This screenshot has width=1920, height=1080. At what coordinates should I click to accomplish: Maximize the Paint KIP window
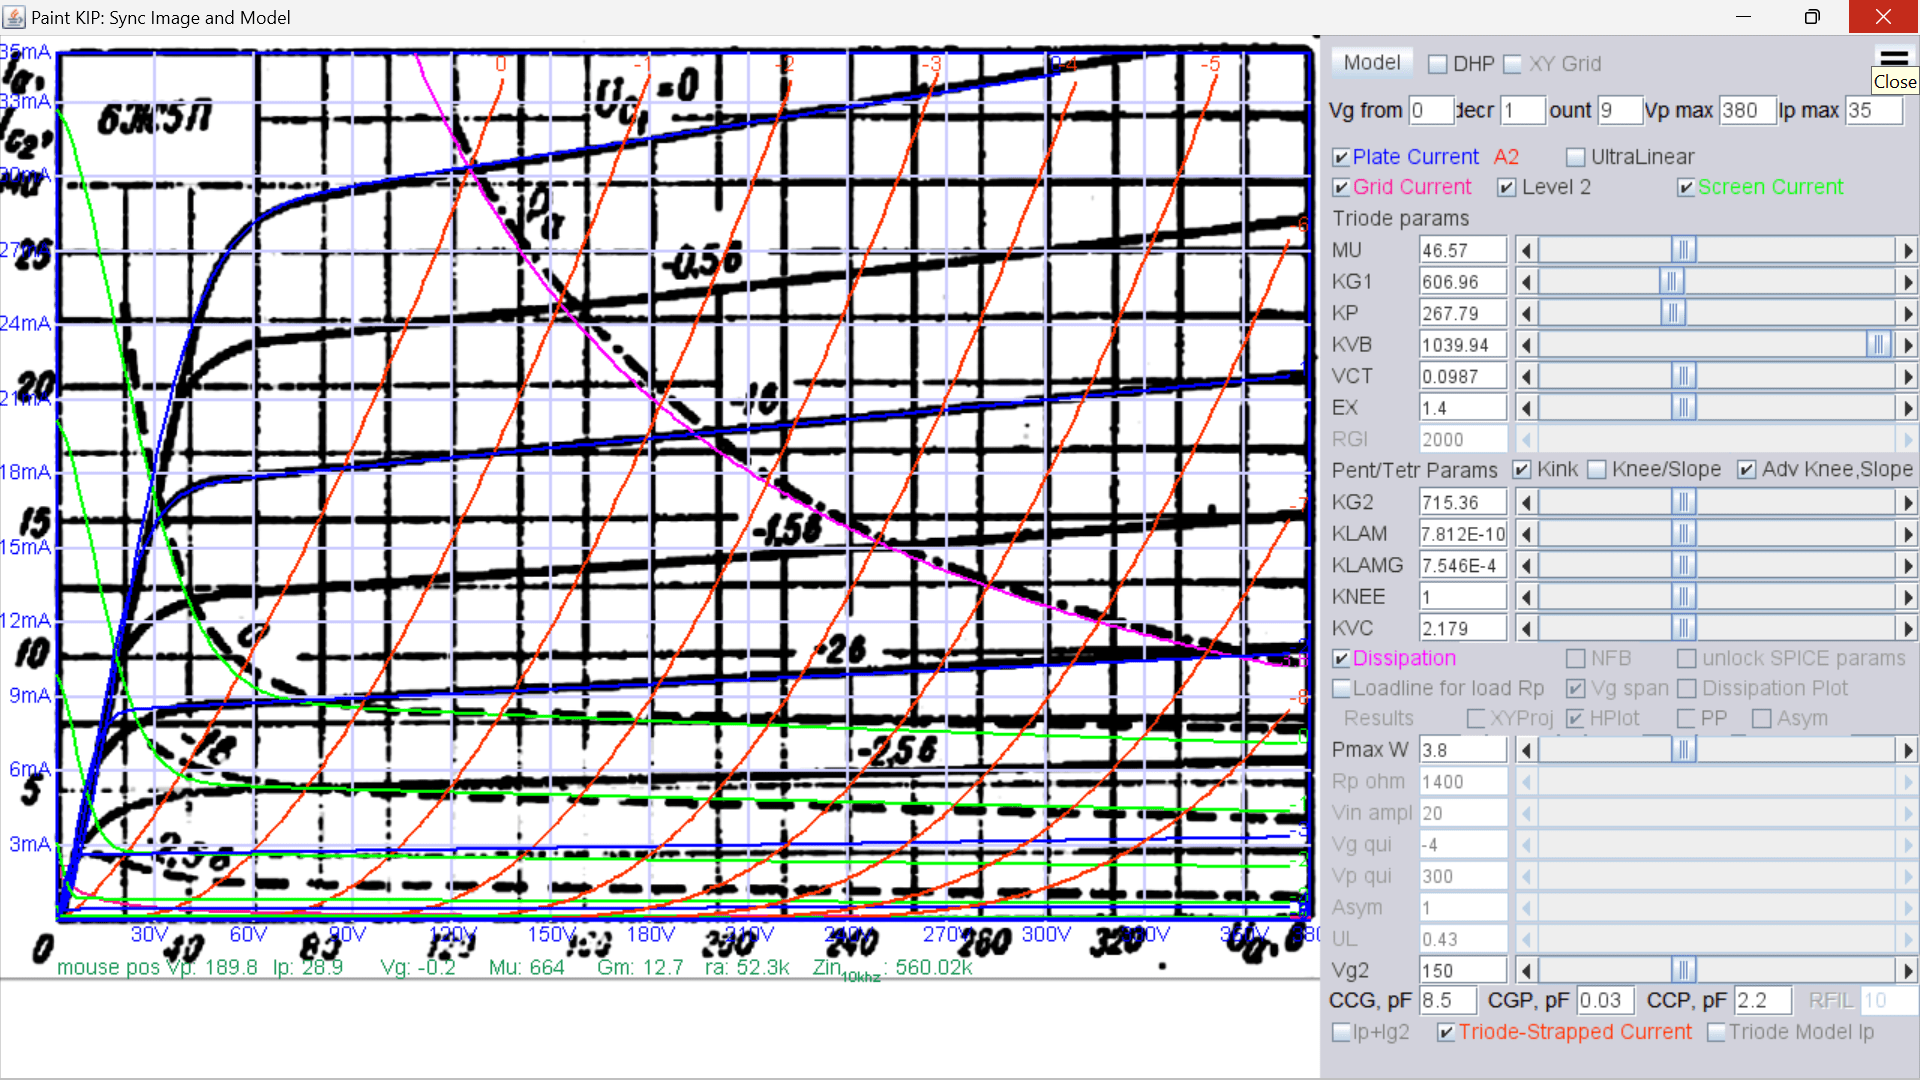pos(1812,17)
